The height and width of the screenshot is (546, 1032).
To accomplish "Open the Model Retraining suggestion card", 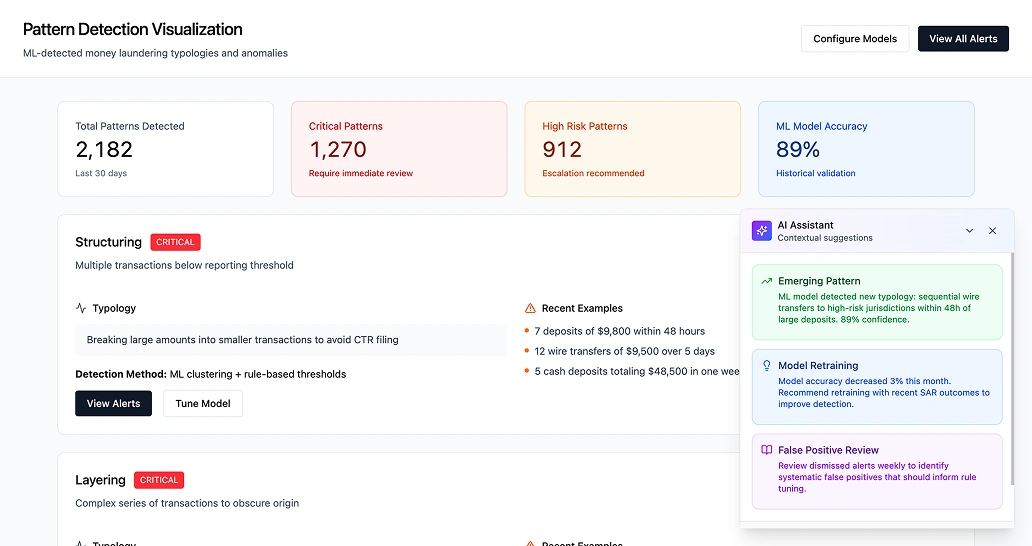I will pyautogui.click(x=877, y=386).
